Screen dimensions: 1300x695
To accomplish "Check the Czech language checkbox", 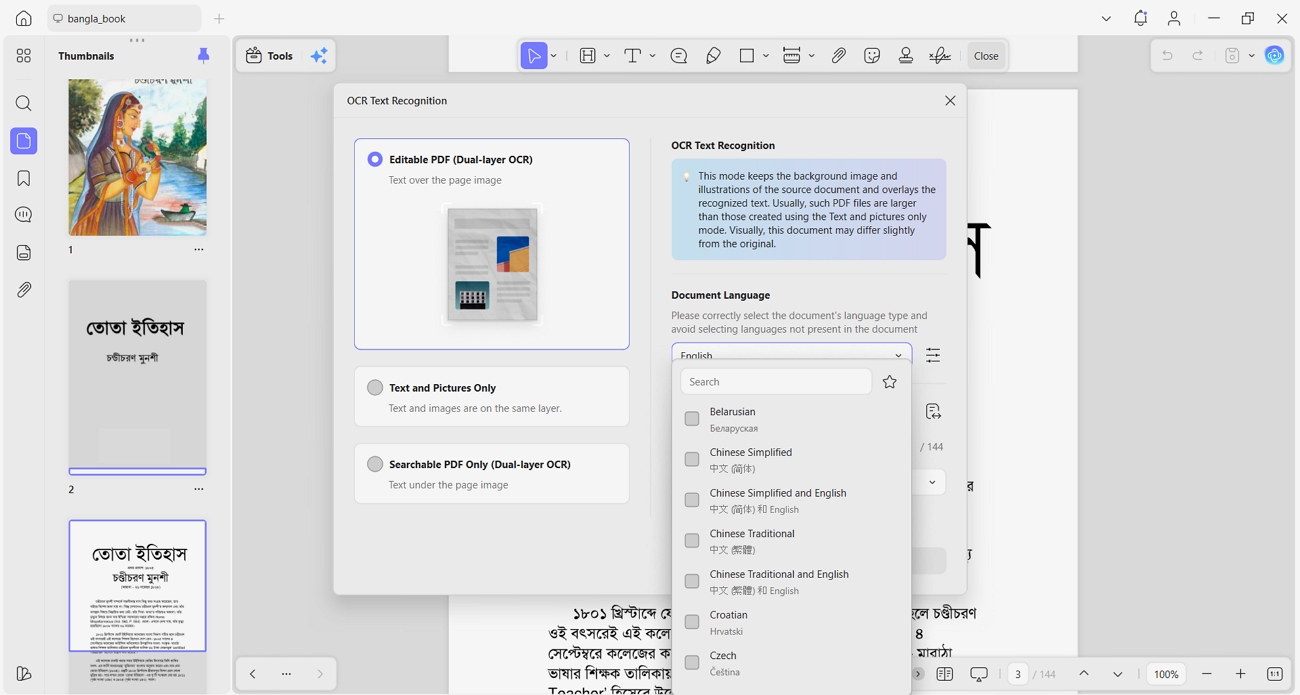I will (x=692, y=663).
